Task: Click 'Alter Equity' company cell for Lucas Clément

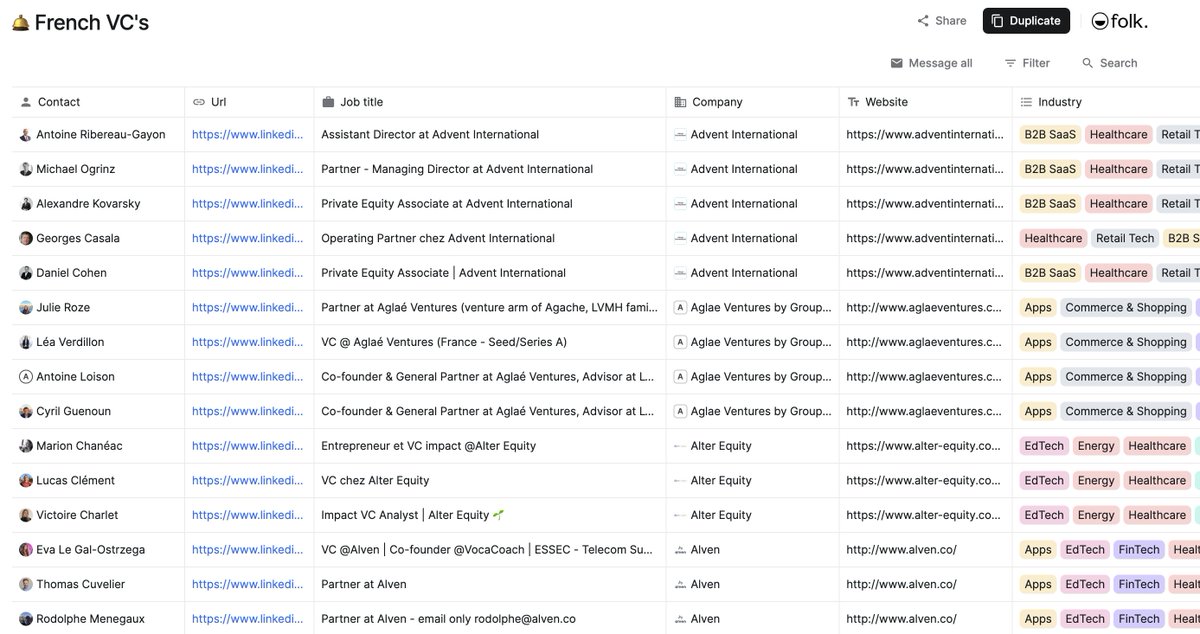Action: (753, 481)
